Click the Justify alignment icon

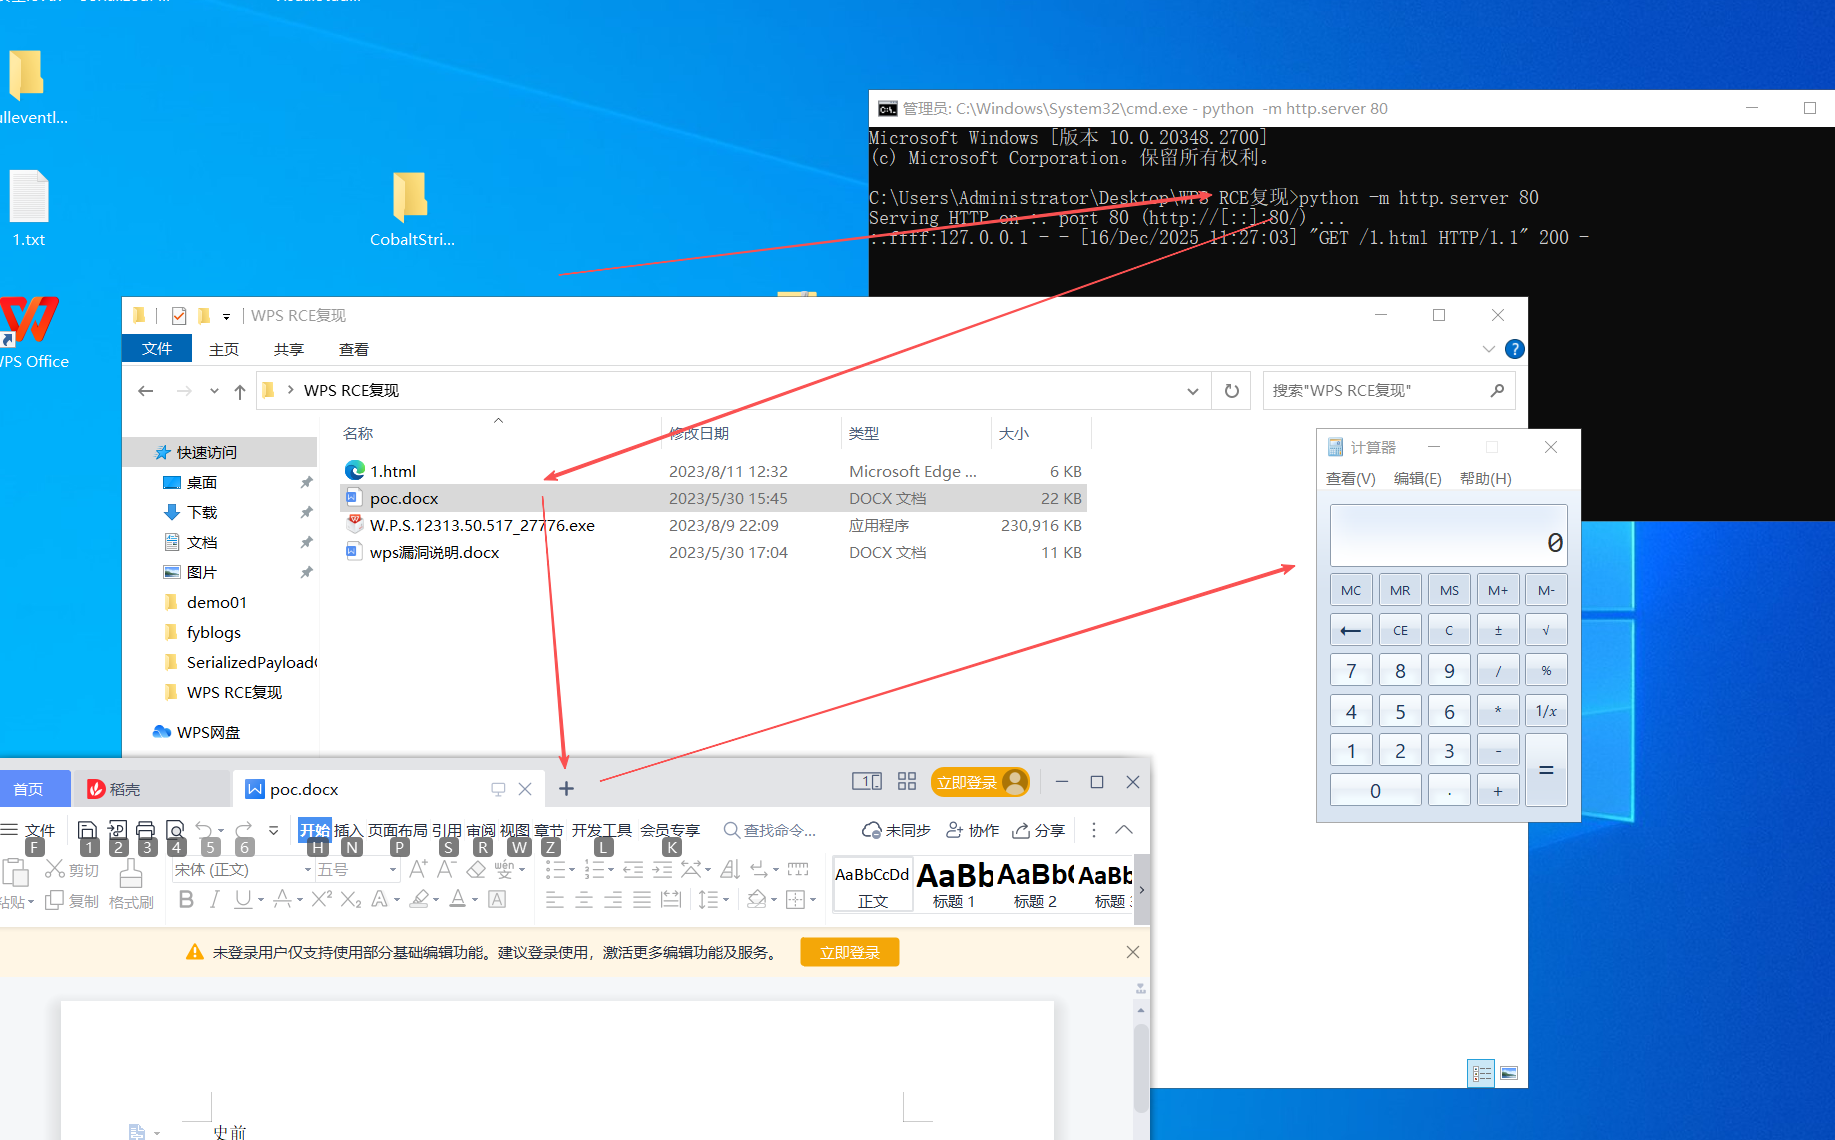tap(642, 899)
